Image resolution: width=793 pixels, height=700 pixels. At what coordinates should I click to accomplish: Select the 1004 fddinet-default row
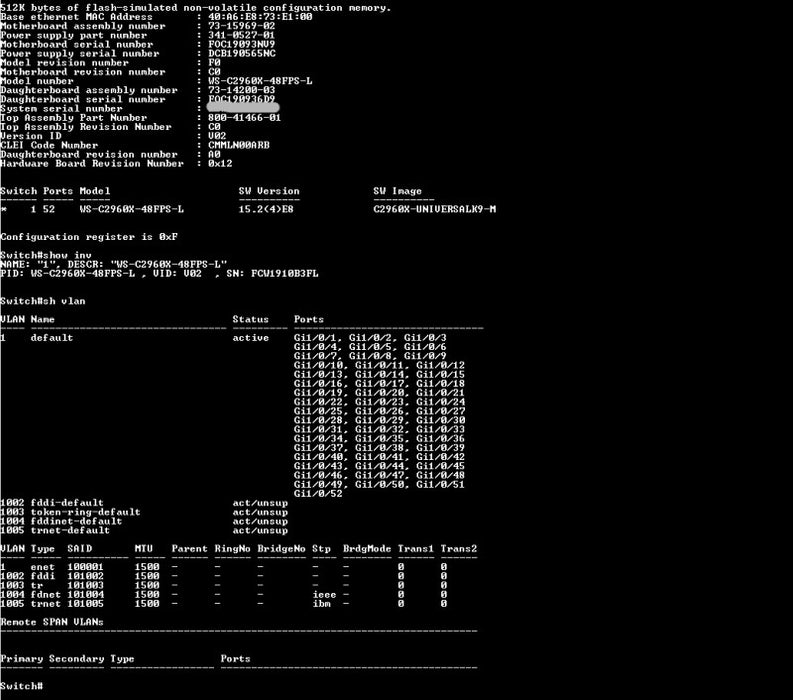point(144,521)
